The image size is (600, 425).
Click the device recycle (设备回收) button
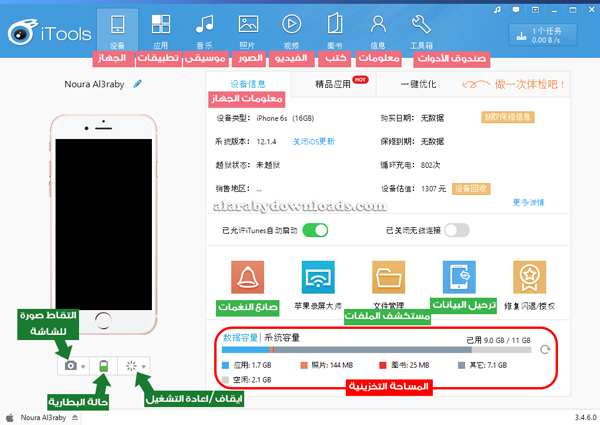coord(471,189)
